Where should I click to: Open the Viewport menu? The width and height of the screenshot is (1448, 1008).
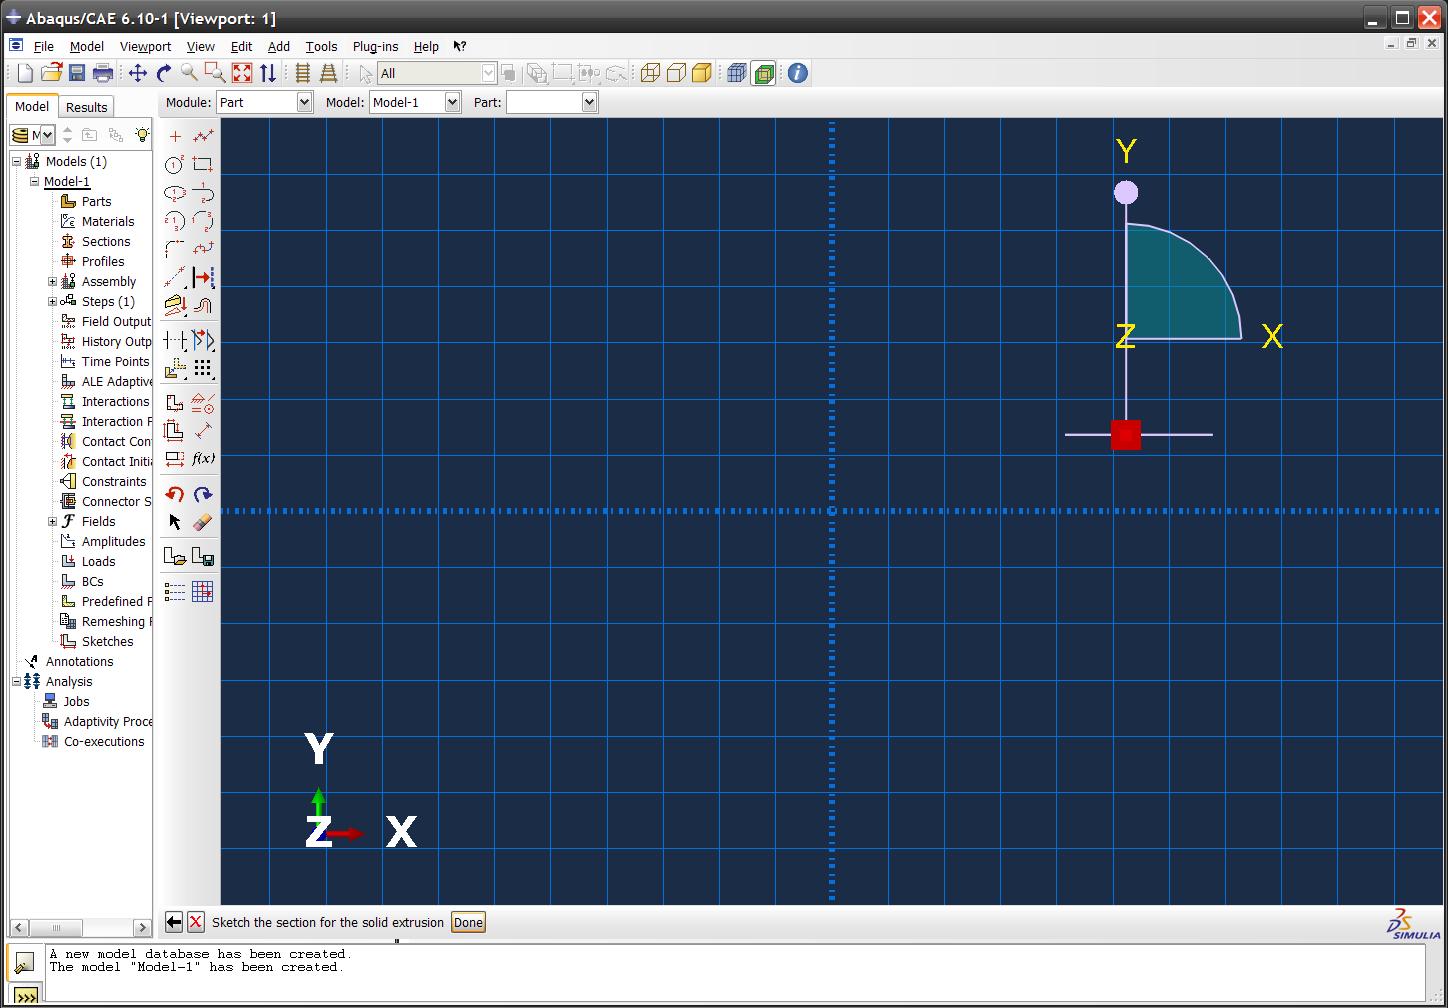145,46
